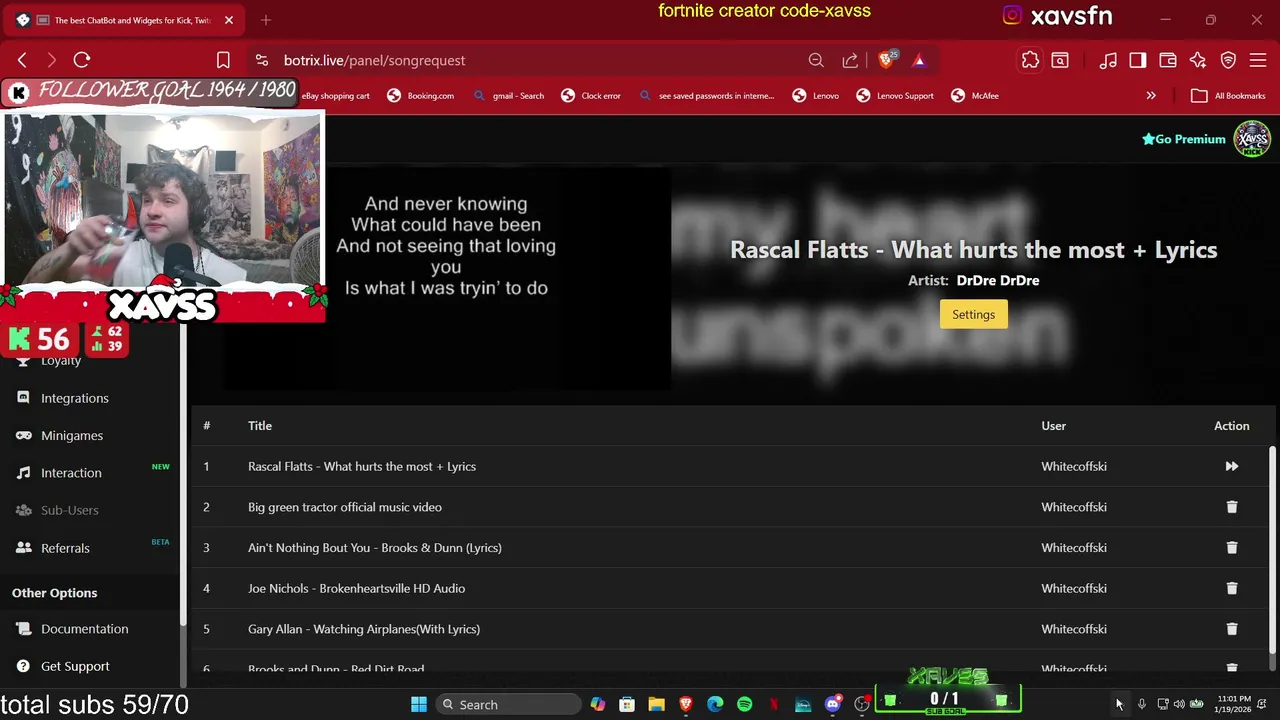Click the Go Premium link
This screenshot has height=720, width=1280.
pos(1184,139)
